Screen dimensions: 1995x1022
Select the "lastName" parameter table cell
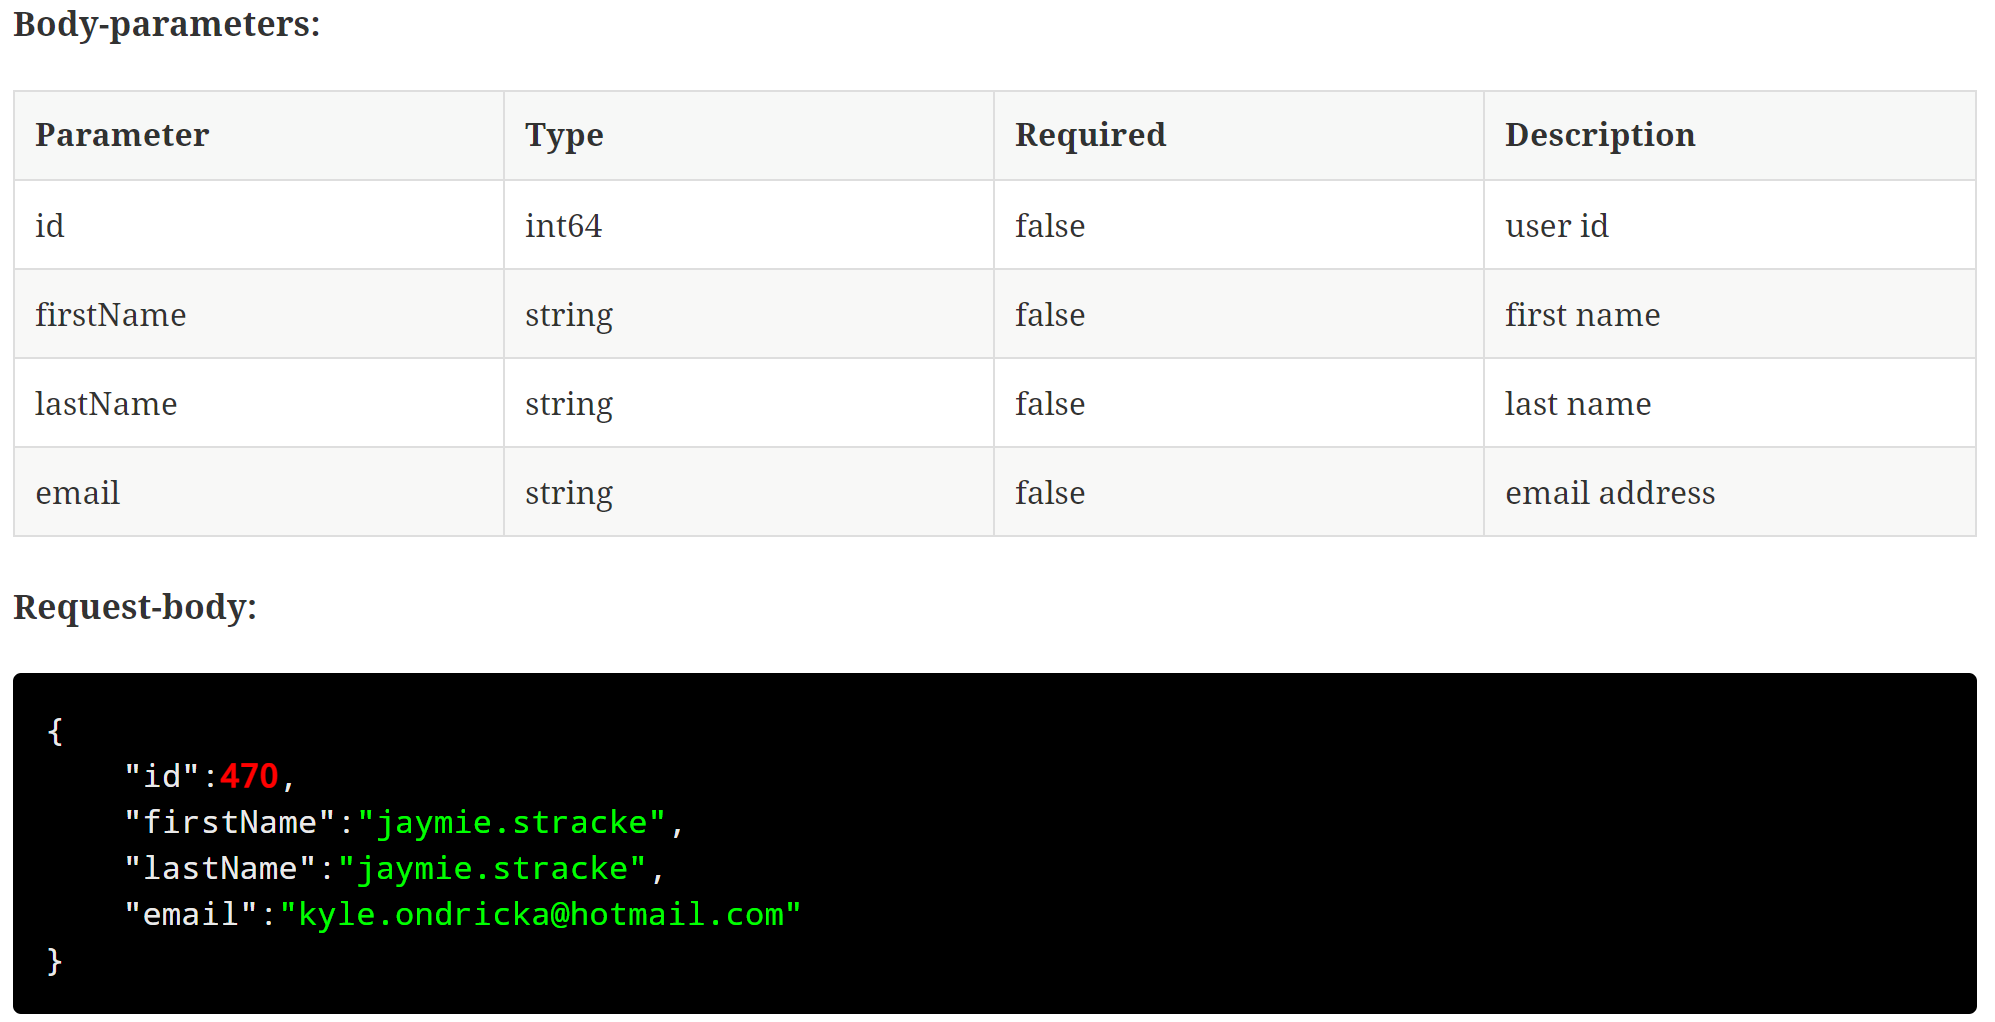coord(106,404)
